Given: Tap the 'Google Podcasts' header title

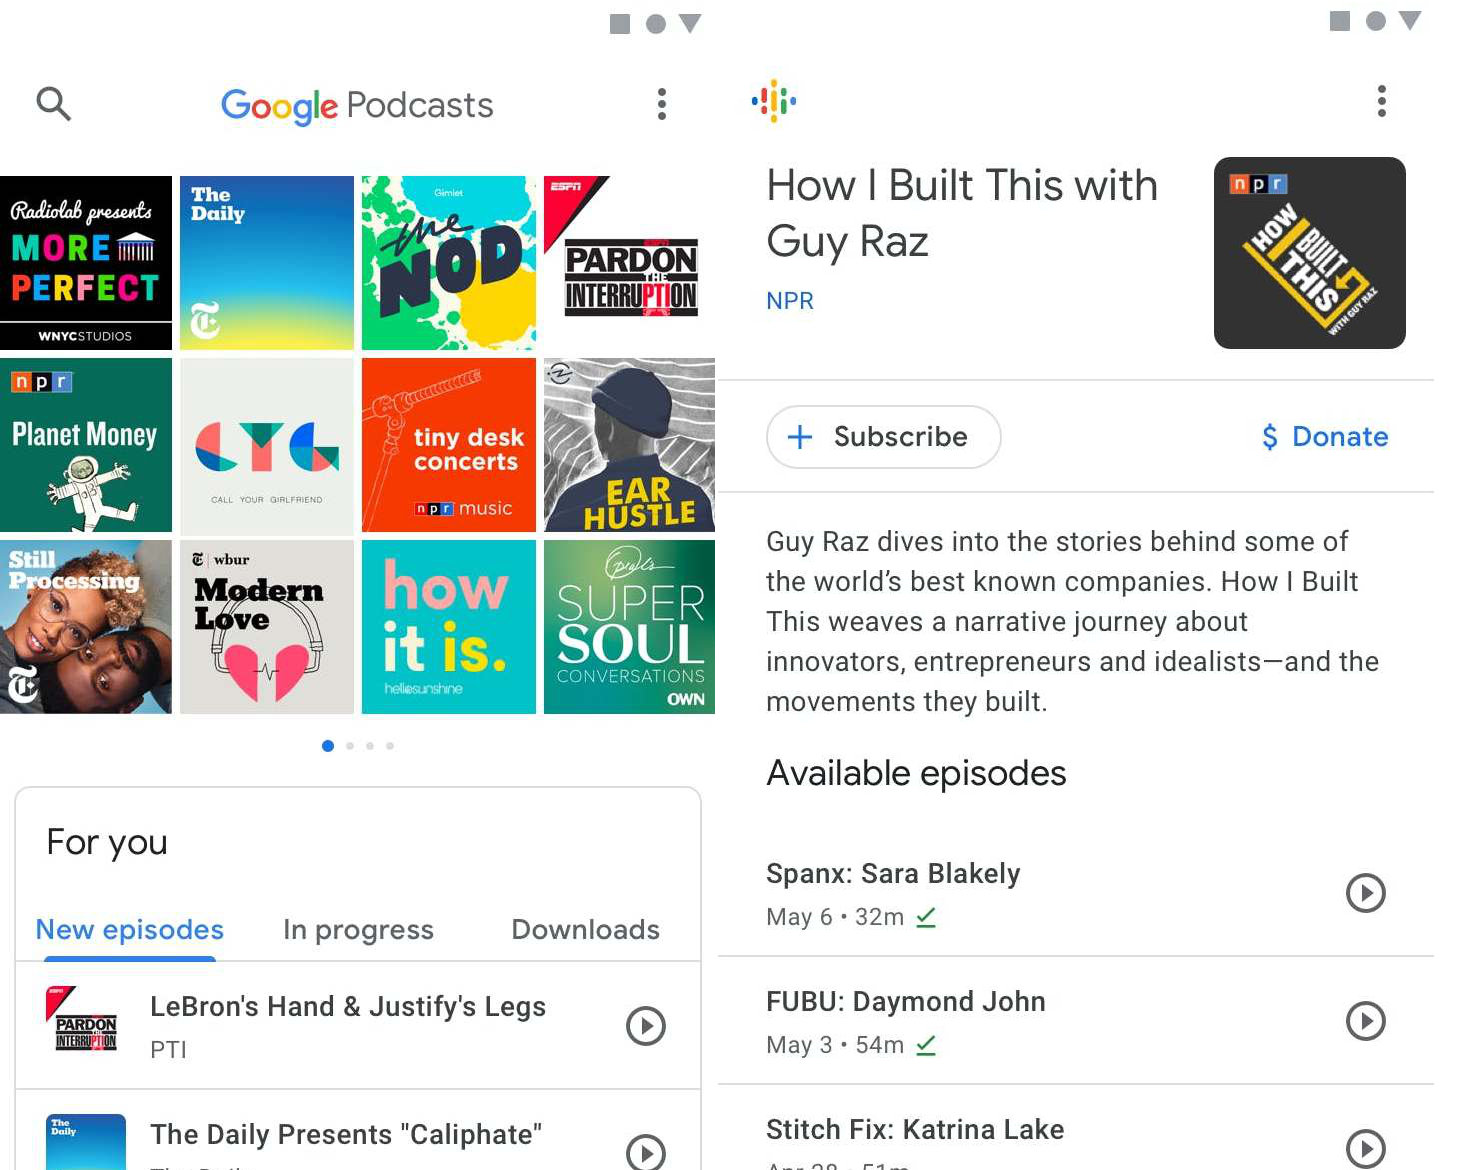Looking at the screenshot, I should click(x=357, y=105).
